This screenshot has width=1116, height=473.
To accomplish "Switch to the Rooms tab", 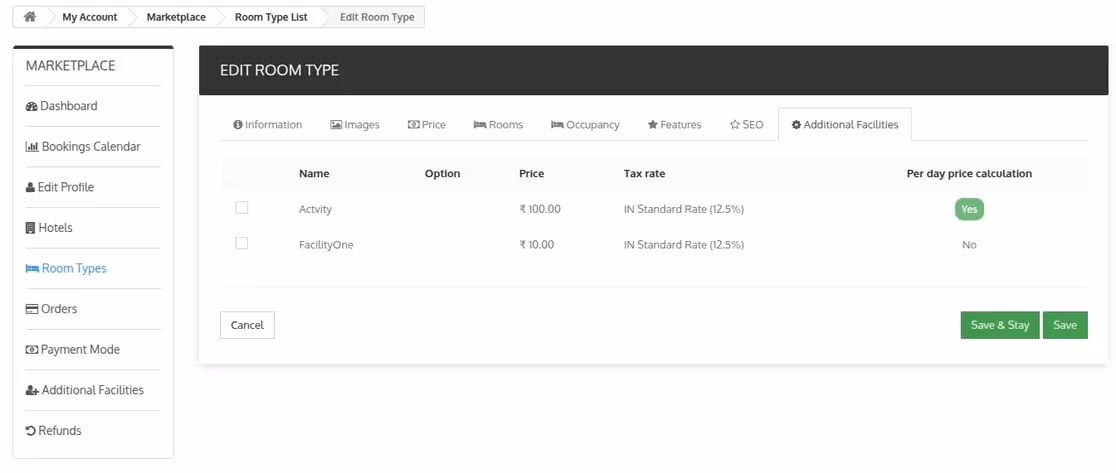I will coord(498,124).
